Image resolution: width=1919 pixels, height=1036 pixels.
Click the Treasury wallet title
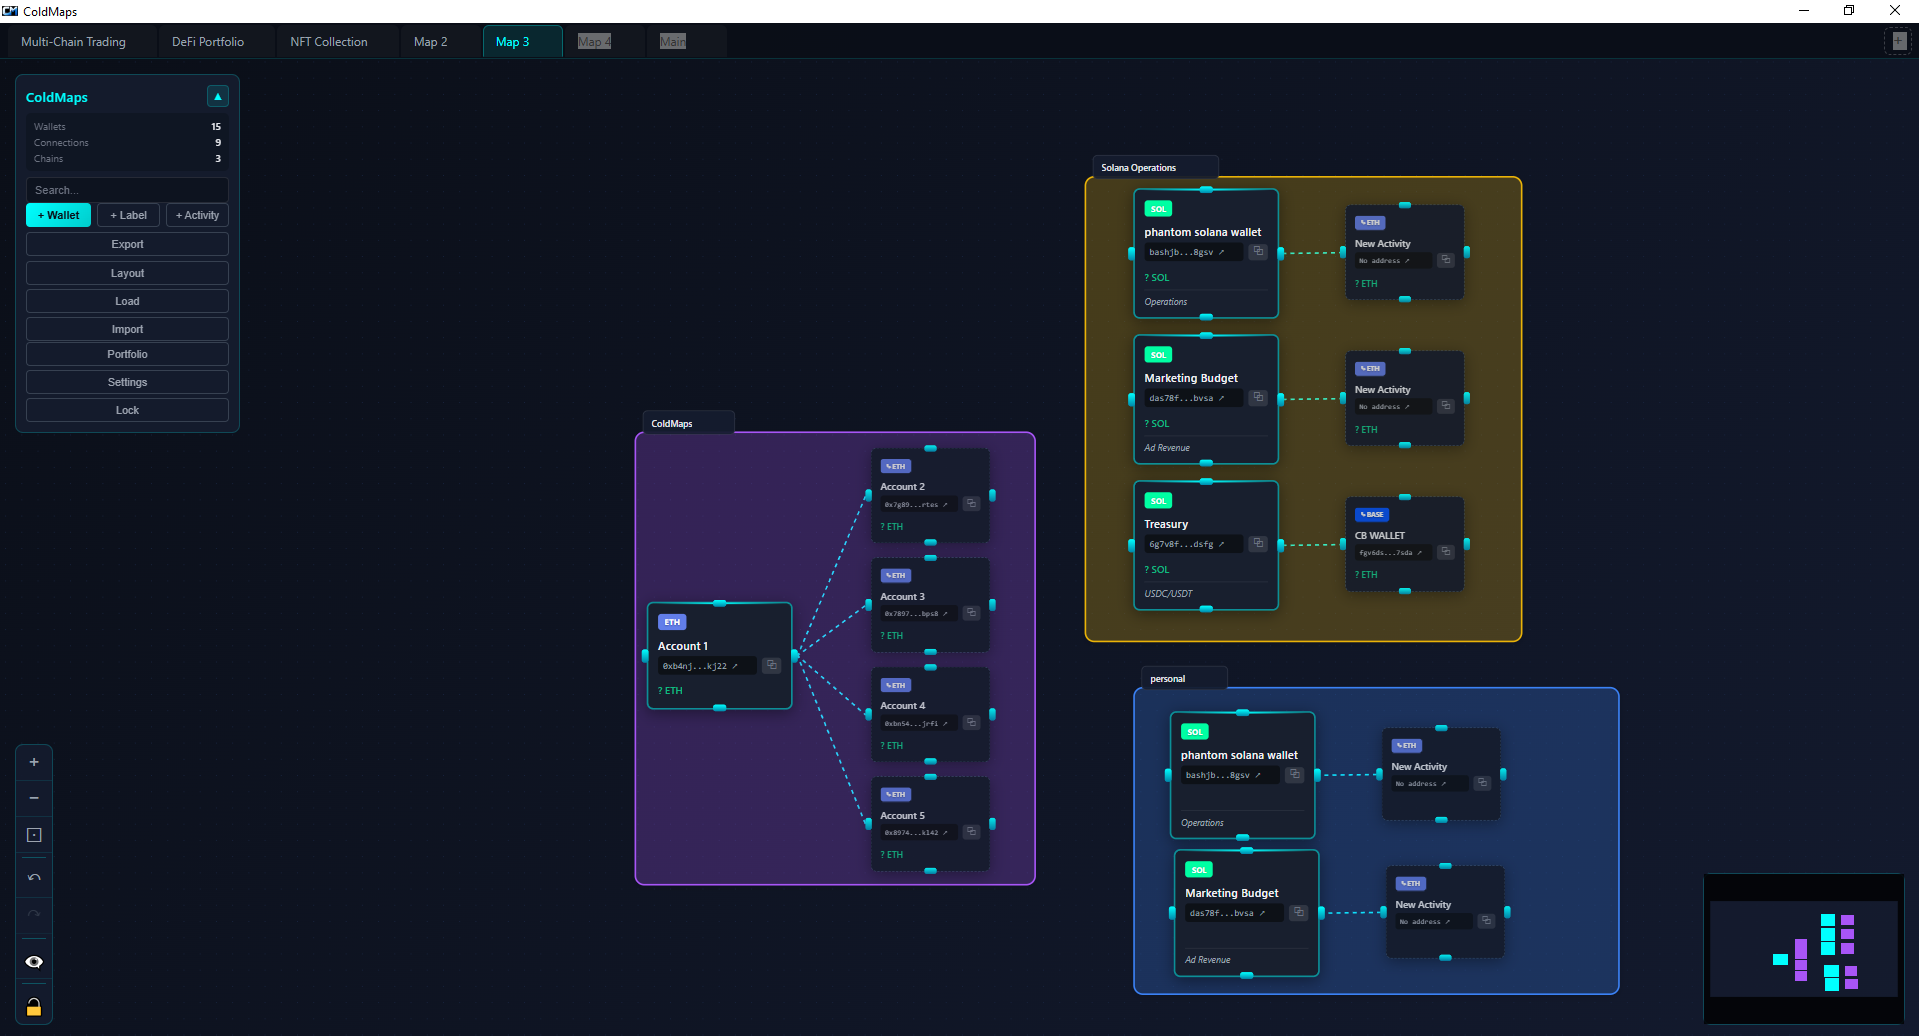pos(1166,524)
